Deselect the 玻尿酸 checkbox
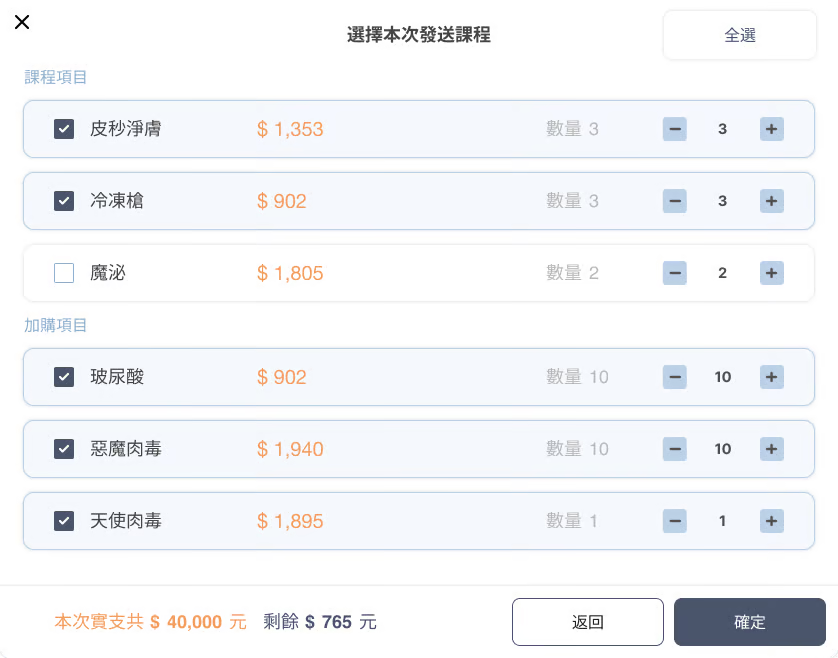The width and height of the screenshot is (838, 658). pos(64,377)
